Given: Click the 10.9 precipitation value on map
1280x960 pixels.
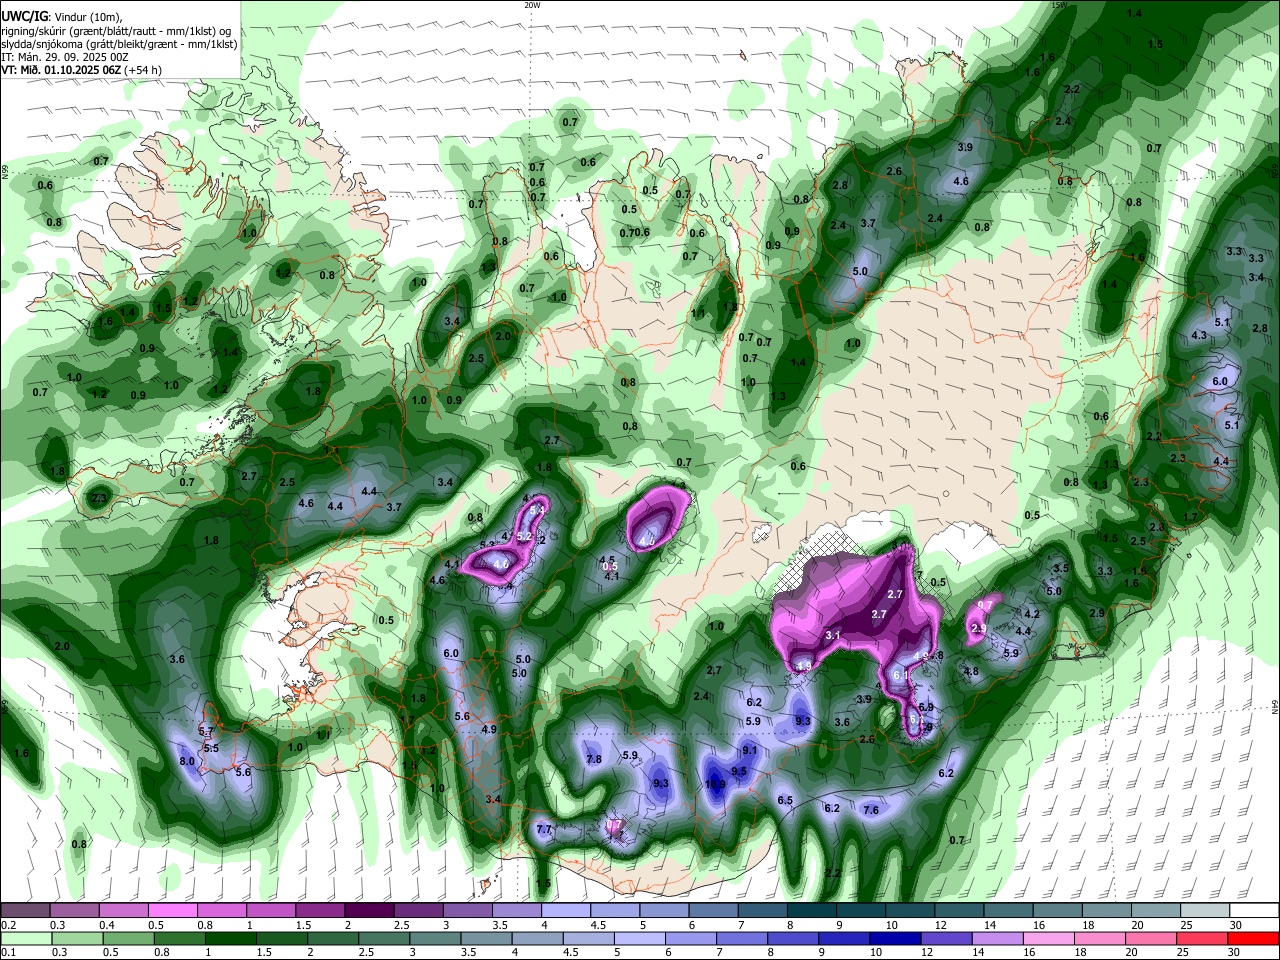Looking at the screenshot, I should [715, 785].
